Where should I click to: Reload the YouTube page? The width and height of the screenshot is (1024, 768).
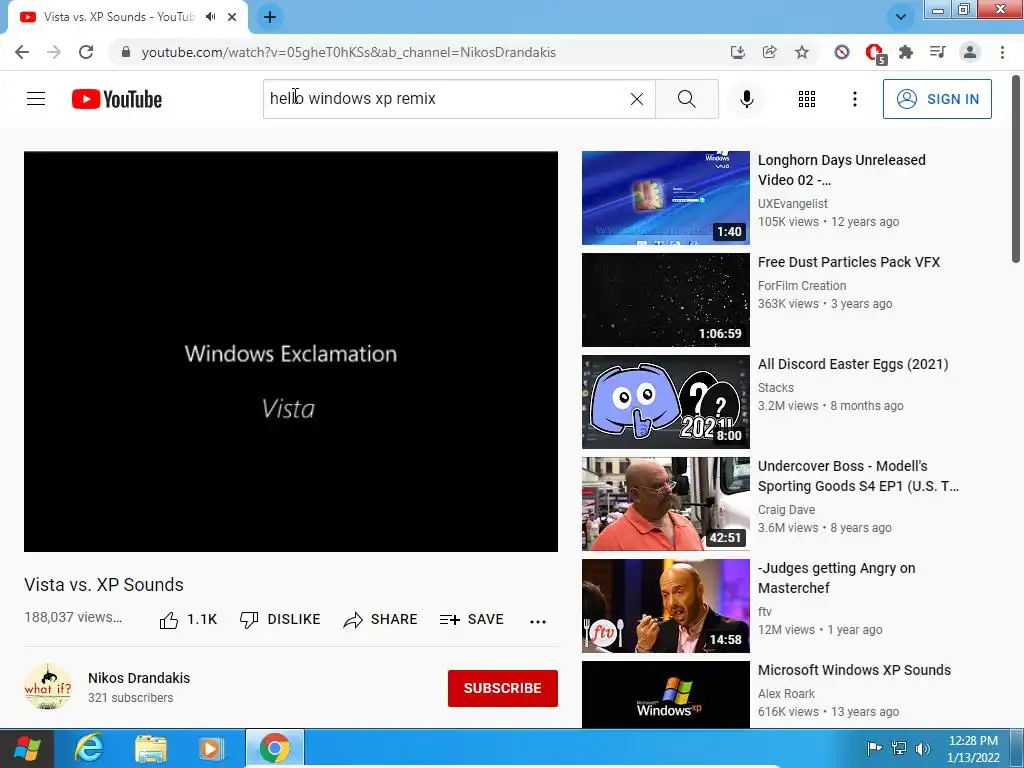point(86,52)
